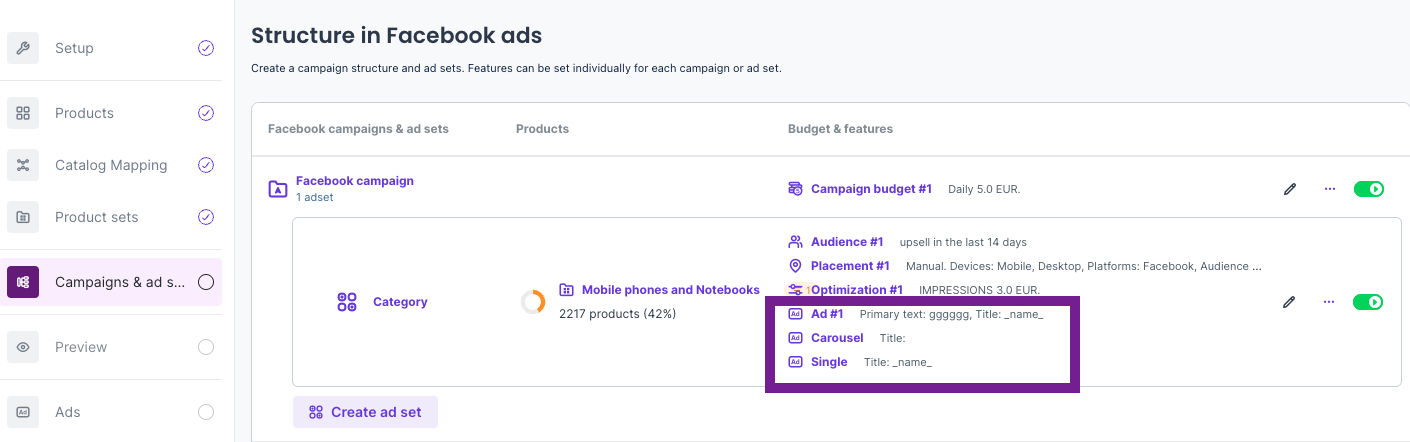Click the Campaign budget #1 coins icon
This screenshot has height=442, width=1410.
(x=796, y=189)
